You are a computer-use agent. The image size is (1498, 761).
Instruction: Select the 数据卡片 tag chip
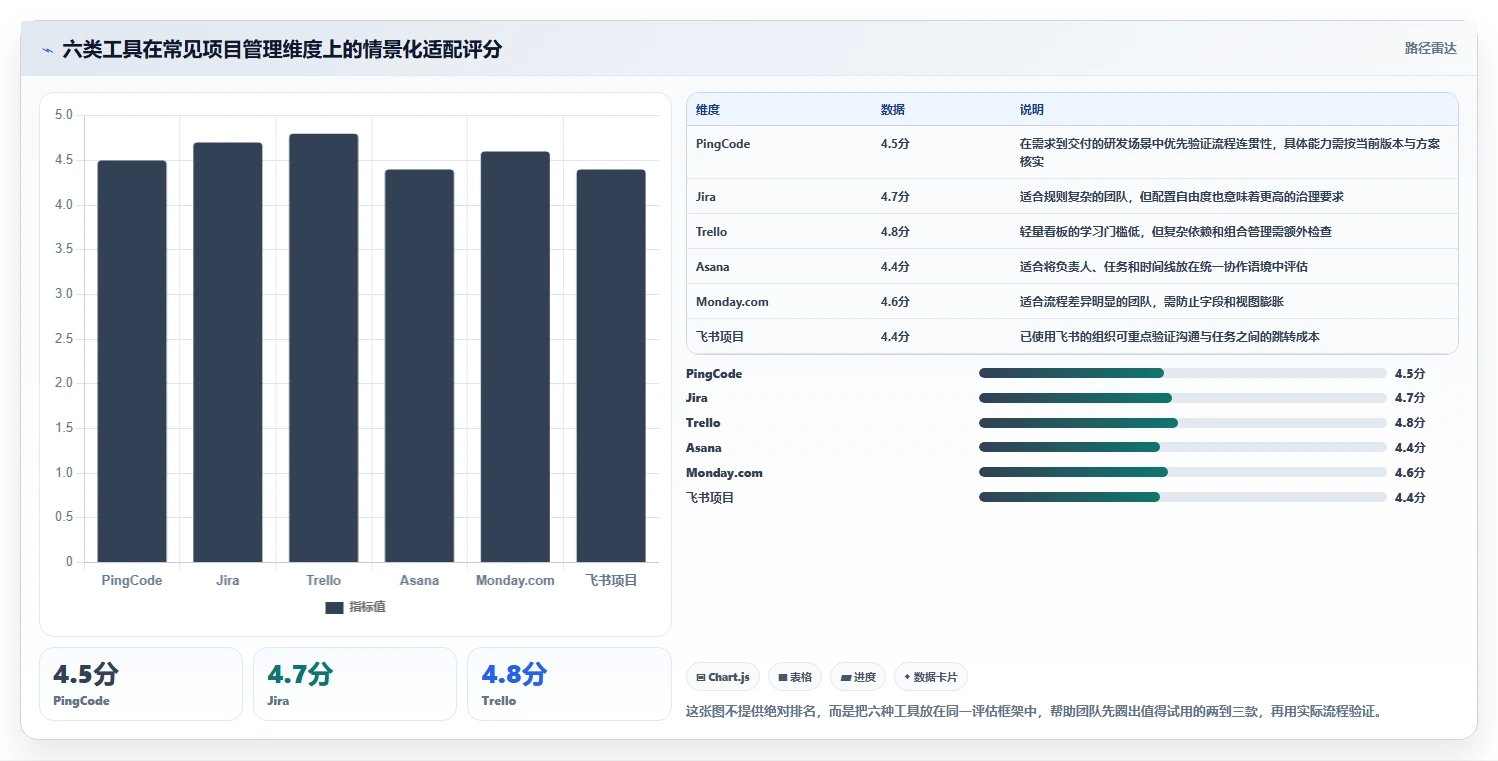931,677
